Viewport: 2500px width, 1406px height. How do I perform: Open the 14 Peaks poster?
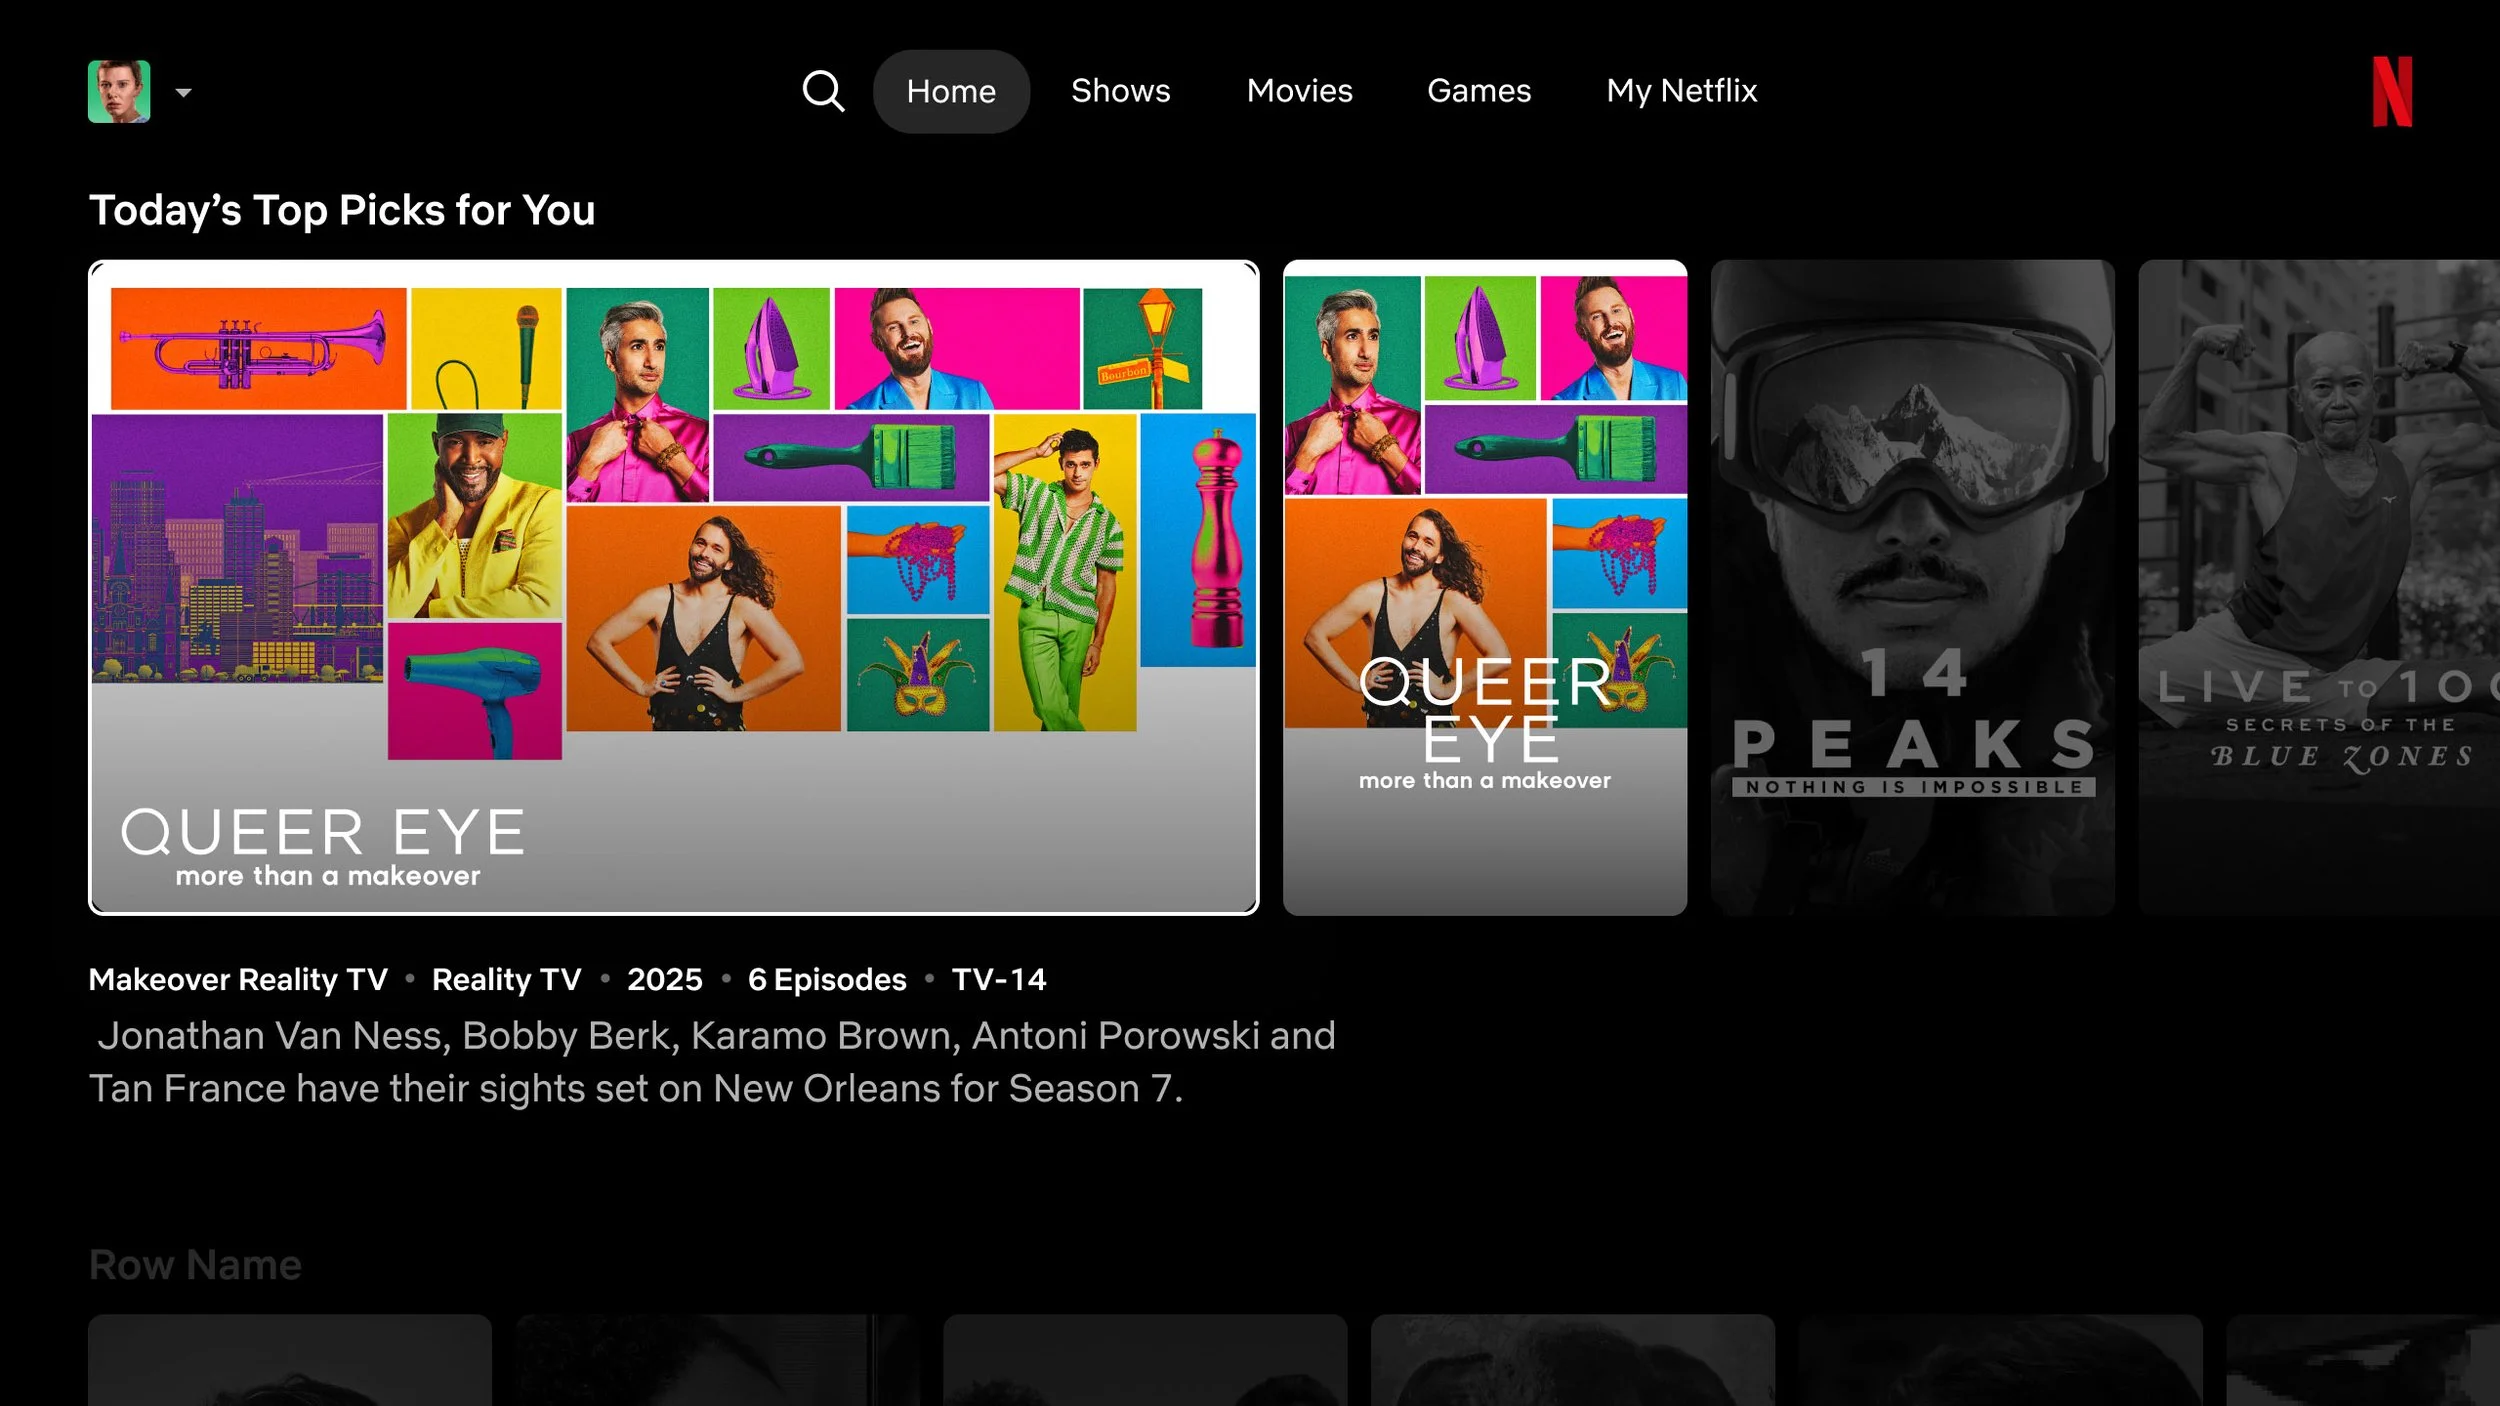pos(1911,587)
